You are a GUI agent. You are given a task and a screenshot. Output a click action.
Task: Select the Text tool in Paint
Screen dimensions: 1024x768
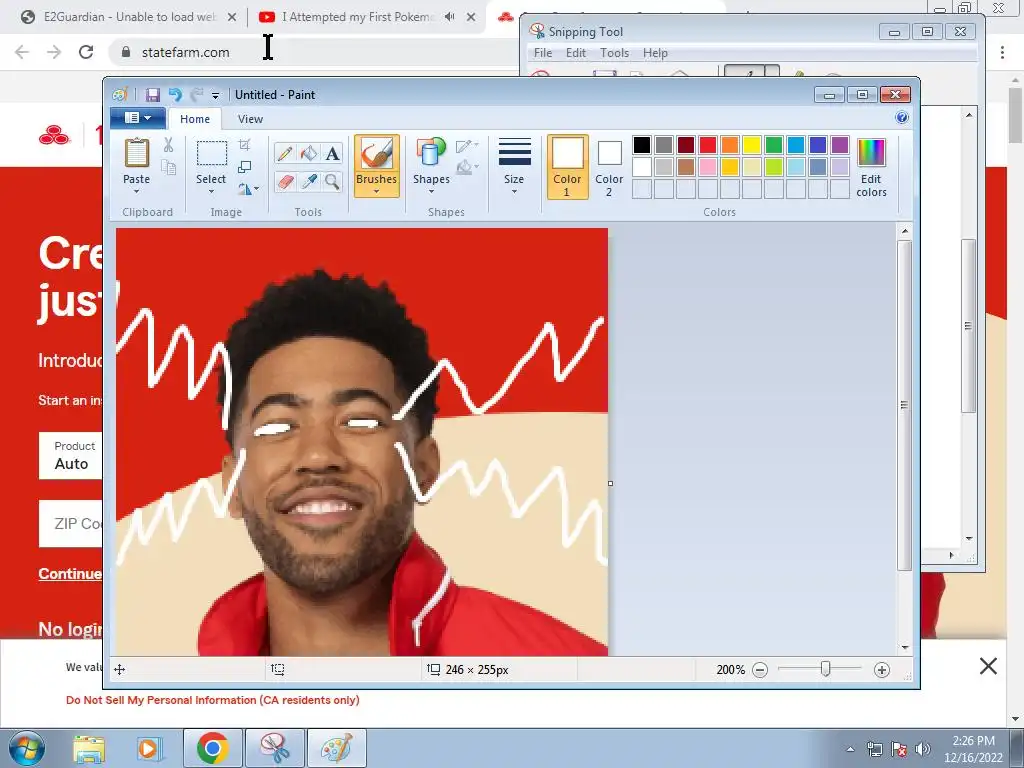click(x=332, y=153)
